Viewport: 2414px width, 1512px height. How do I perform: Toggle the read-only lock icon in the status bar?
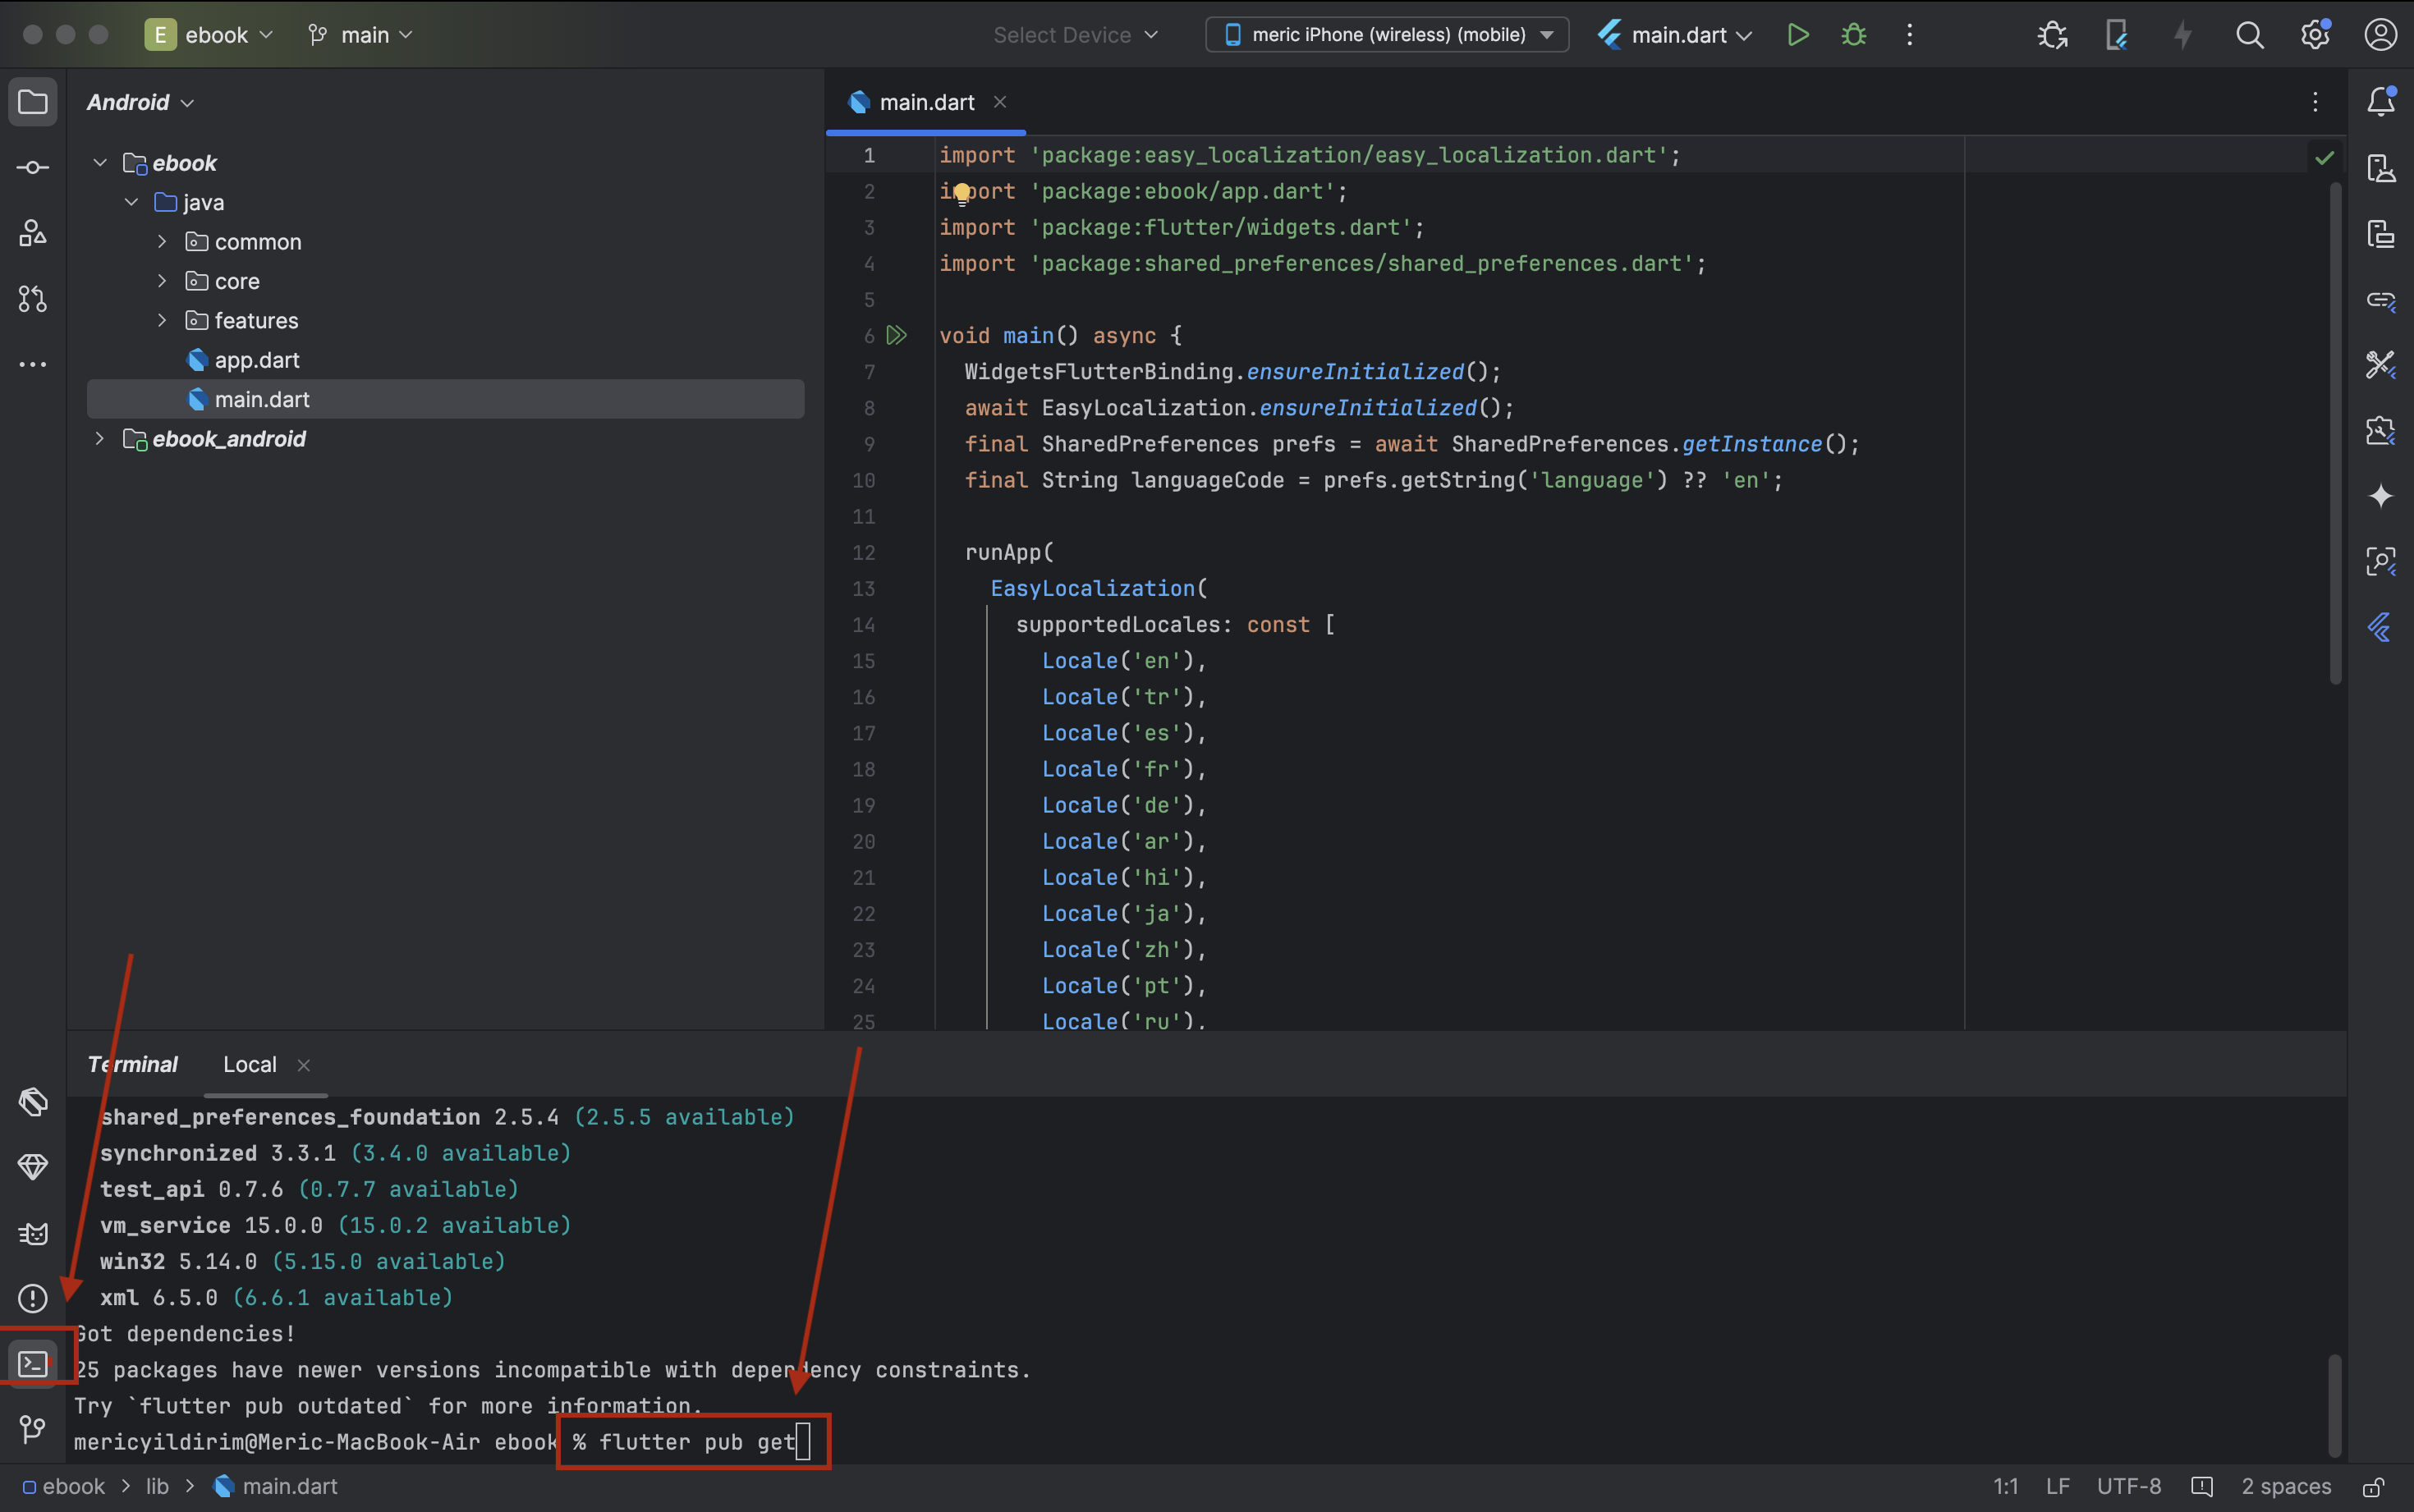pos(2374,1487)
